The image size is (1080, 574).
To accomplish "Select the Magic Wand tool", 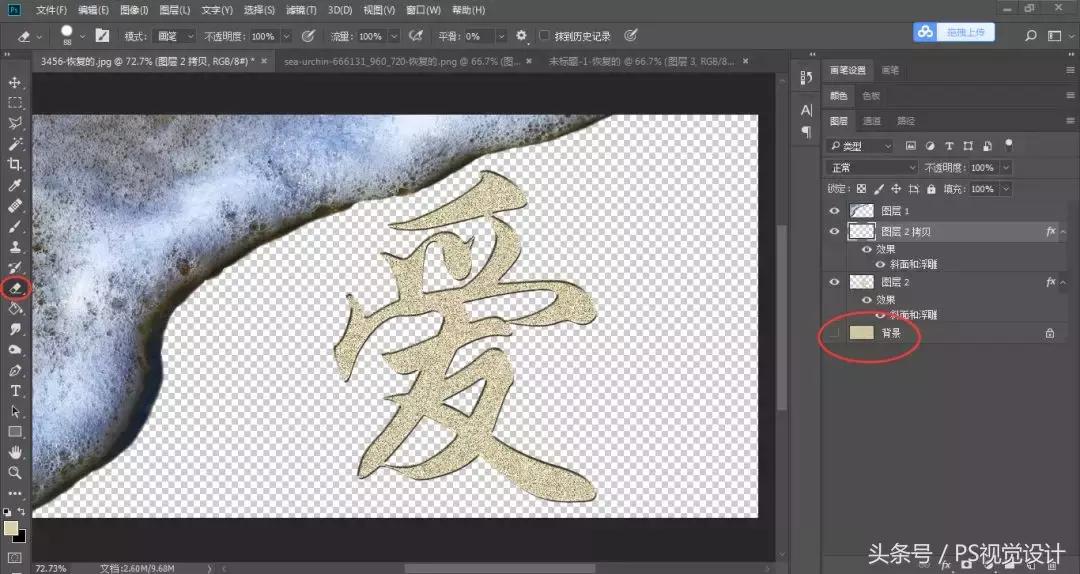I will pyautogui.click(x=14, y=144).
